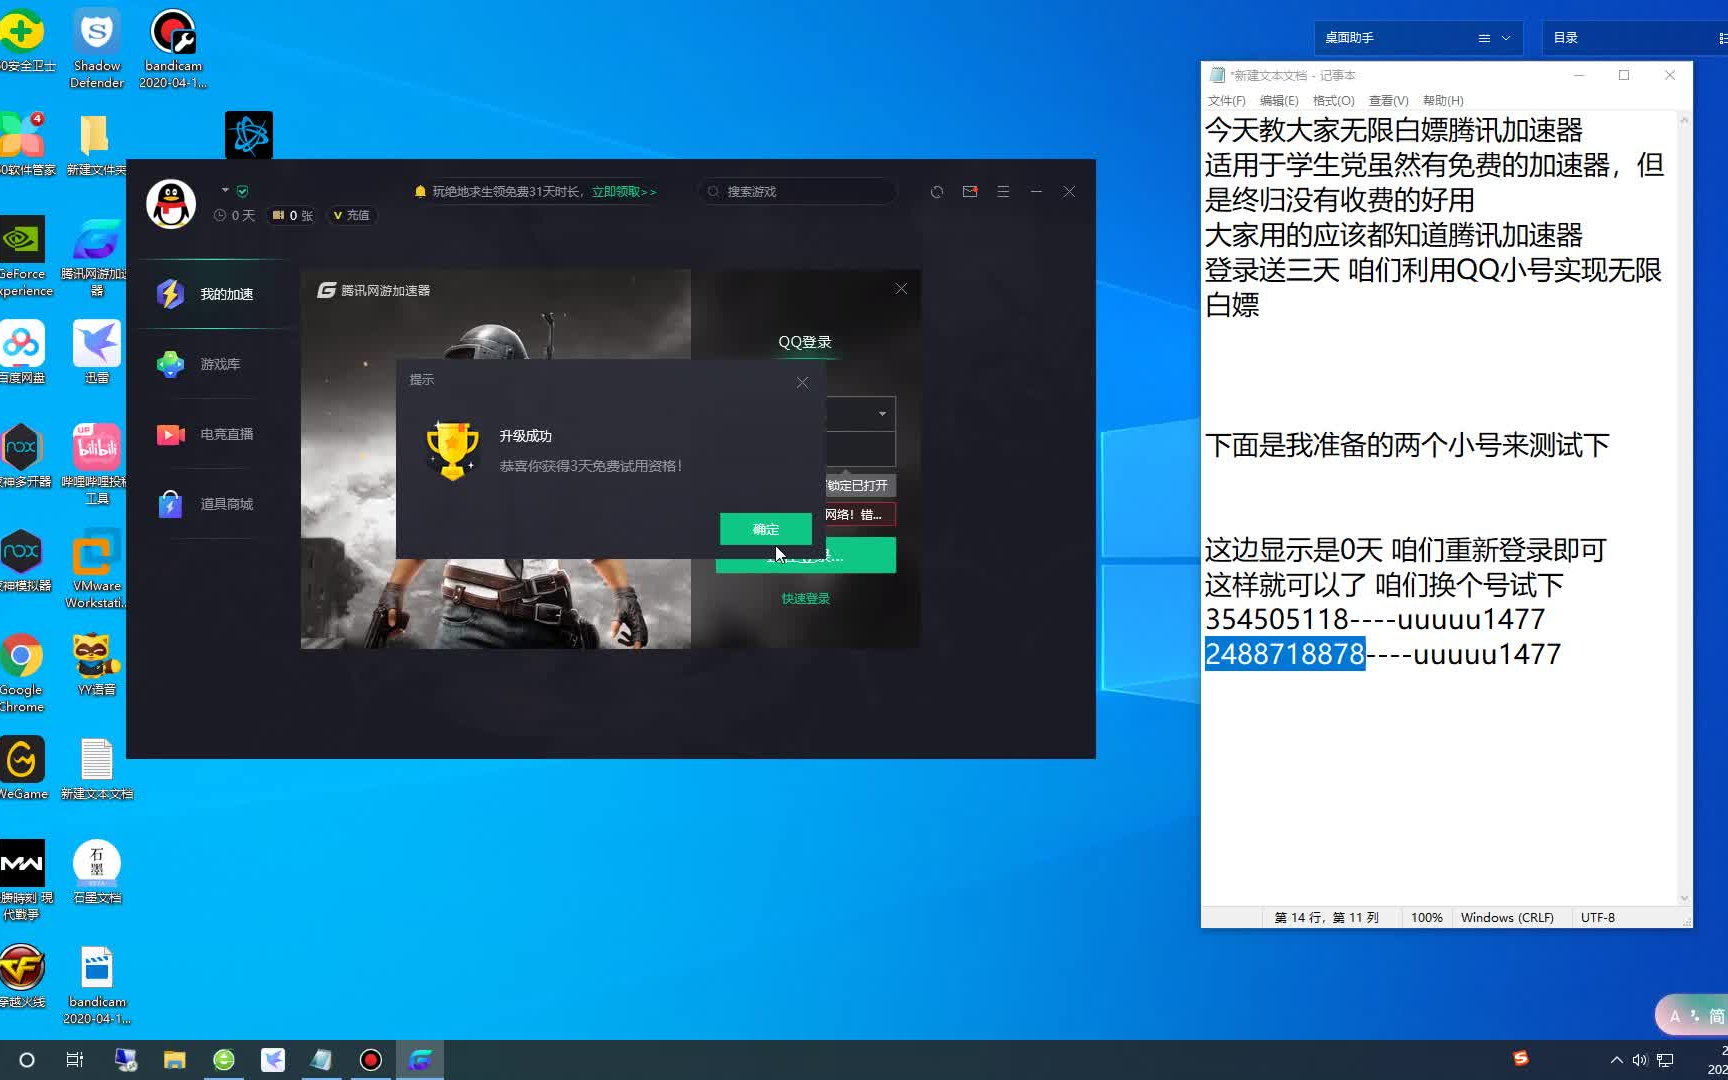
Task: Open the 穿越火线 desktop icon
Action: click(x=22, y=976)
